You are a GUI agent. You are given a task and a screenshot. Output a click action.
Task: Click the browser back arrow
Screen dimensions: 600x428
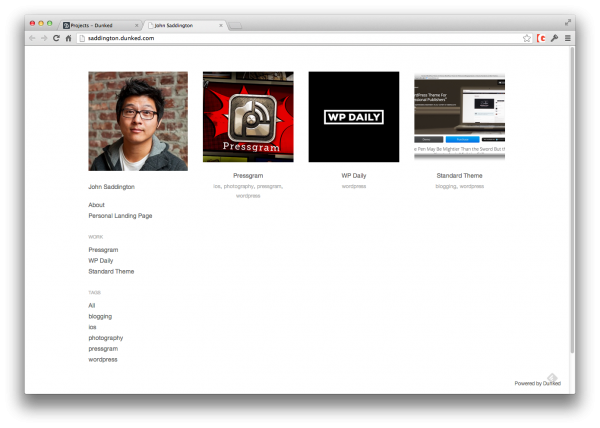32,38
